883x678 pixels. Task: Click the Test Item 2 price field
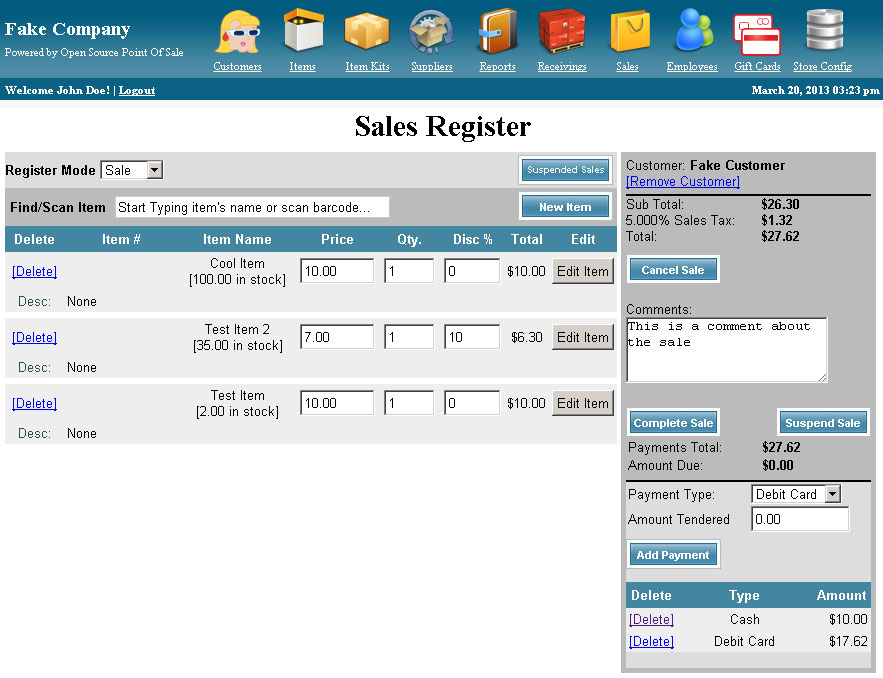(337, 337)
